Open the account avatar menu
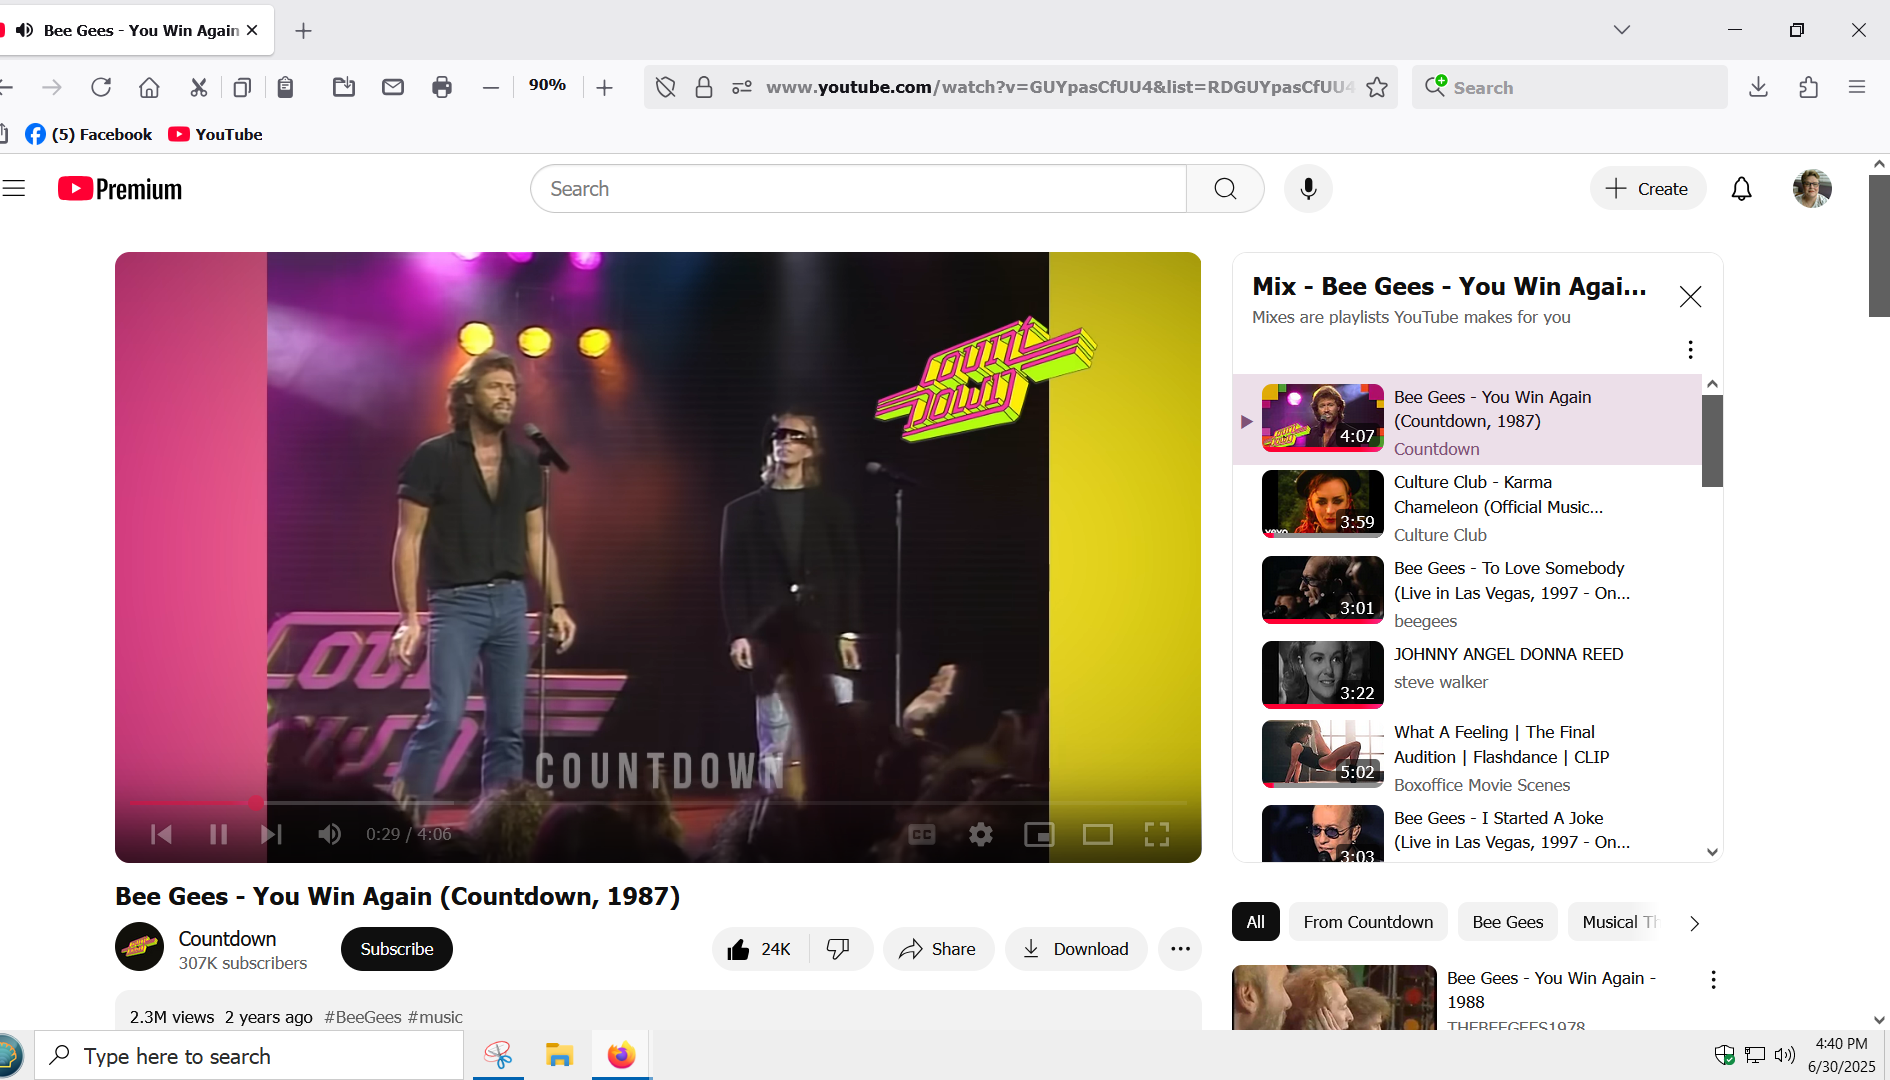Viewport: 1890px width, 1080px height. coord(1811,188)
